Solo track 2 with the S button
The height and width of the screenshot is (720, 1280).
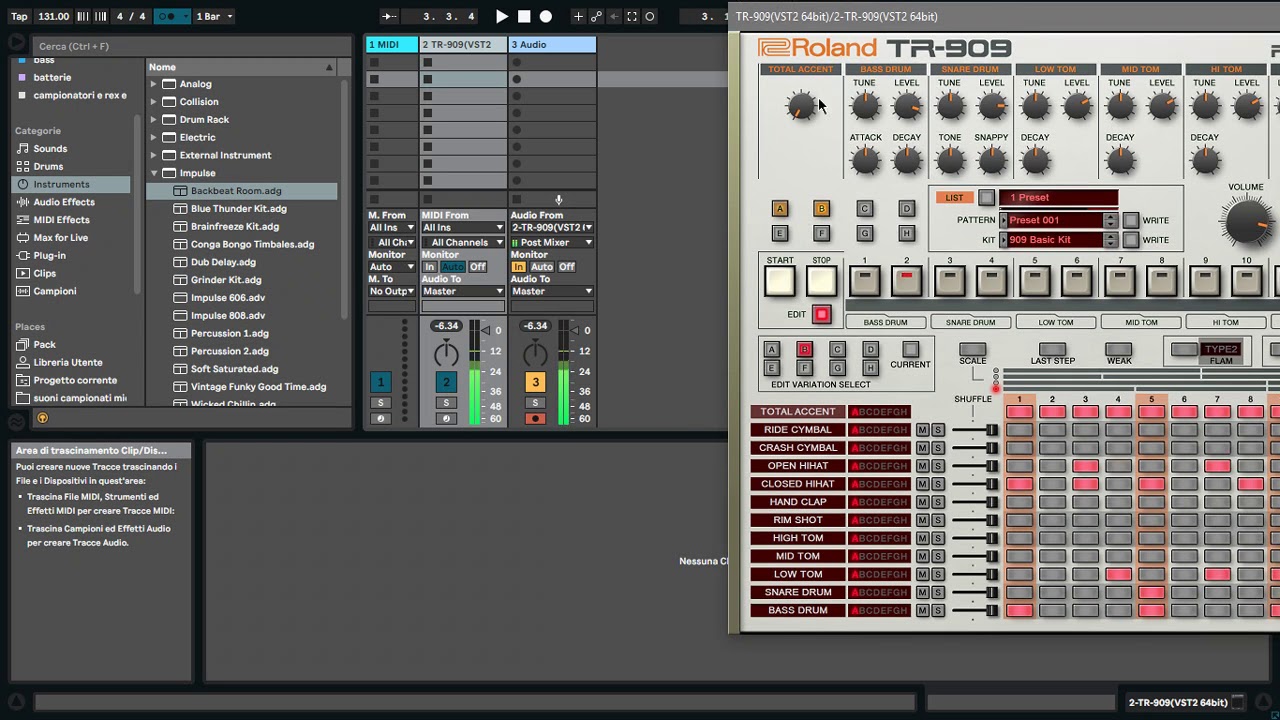pos(446,403)
